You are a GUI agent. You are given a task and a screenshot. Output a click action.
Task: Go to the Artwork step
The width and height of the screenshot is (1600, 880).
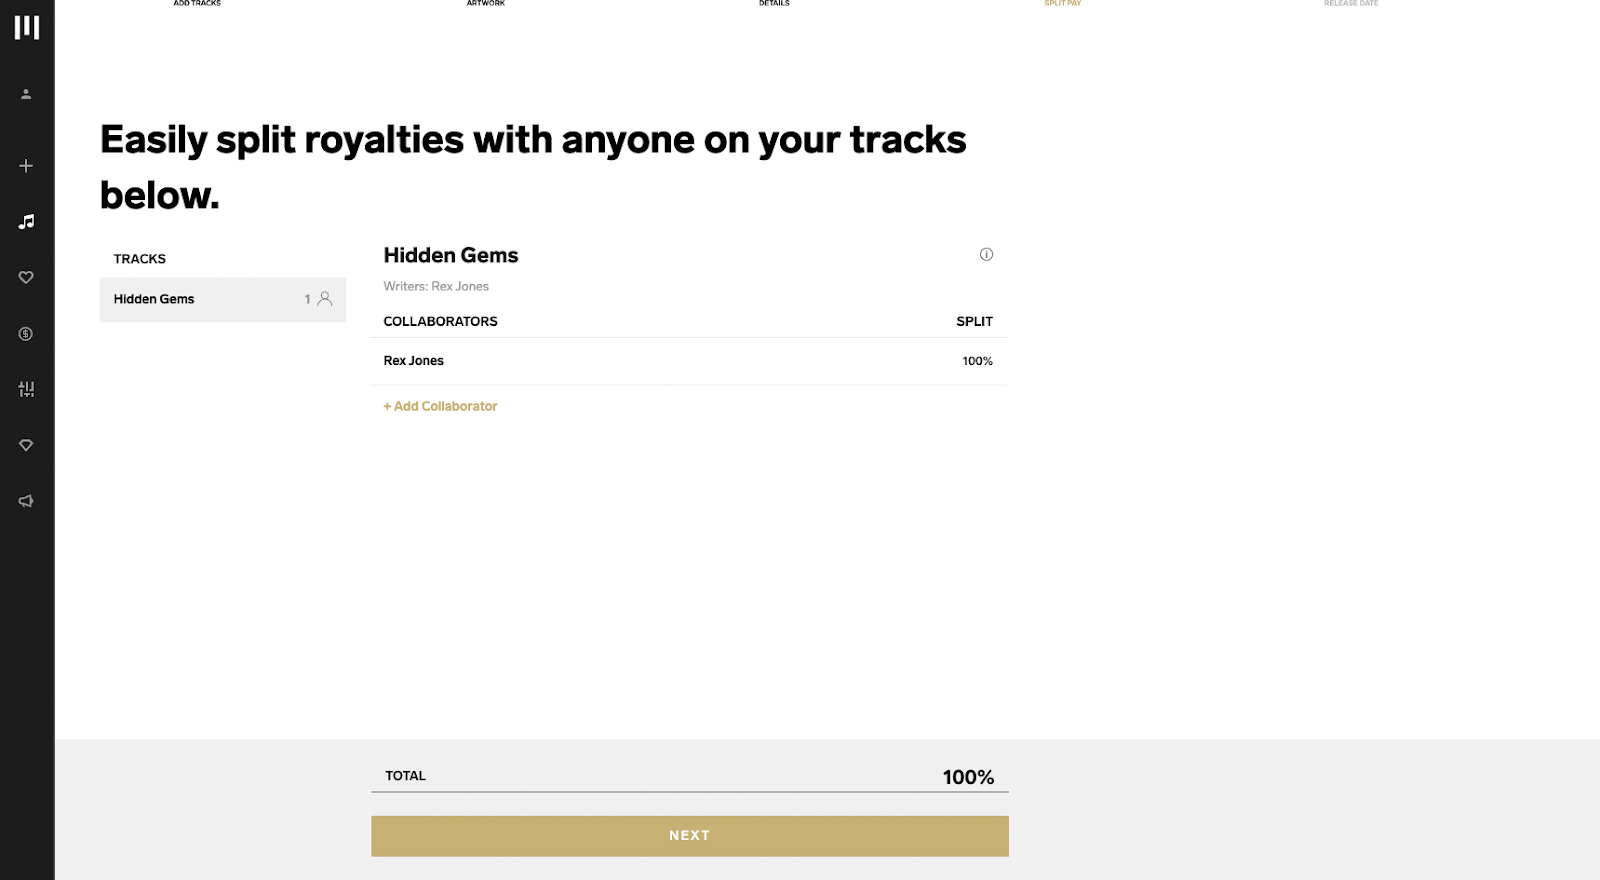[x=486, y=3]
